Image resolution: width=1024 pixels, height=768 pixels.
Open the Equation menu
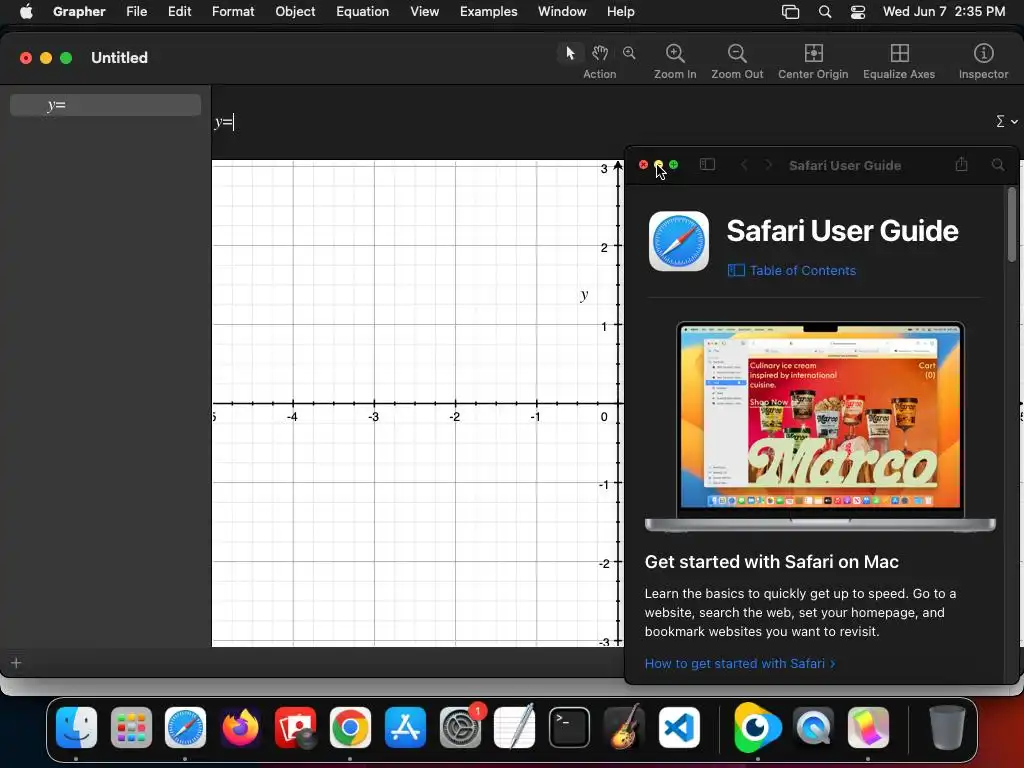click(362, 11)
